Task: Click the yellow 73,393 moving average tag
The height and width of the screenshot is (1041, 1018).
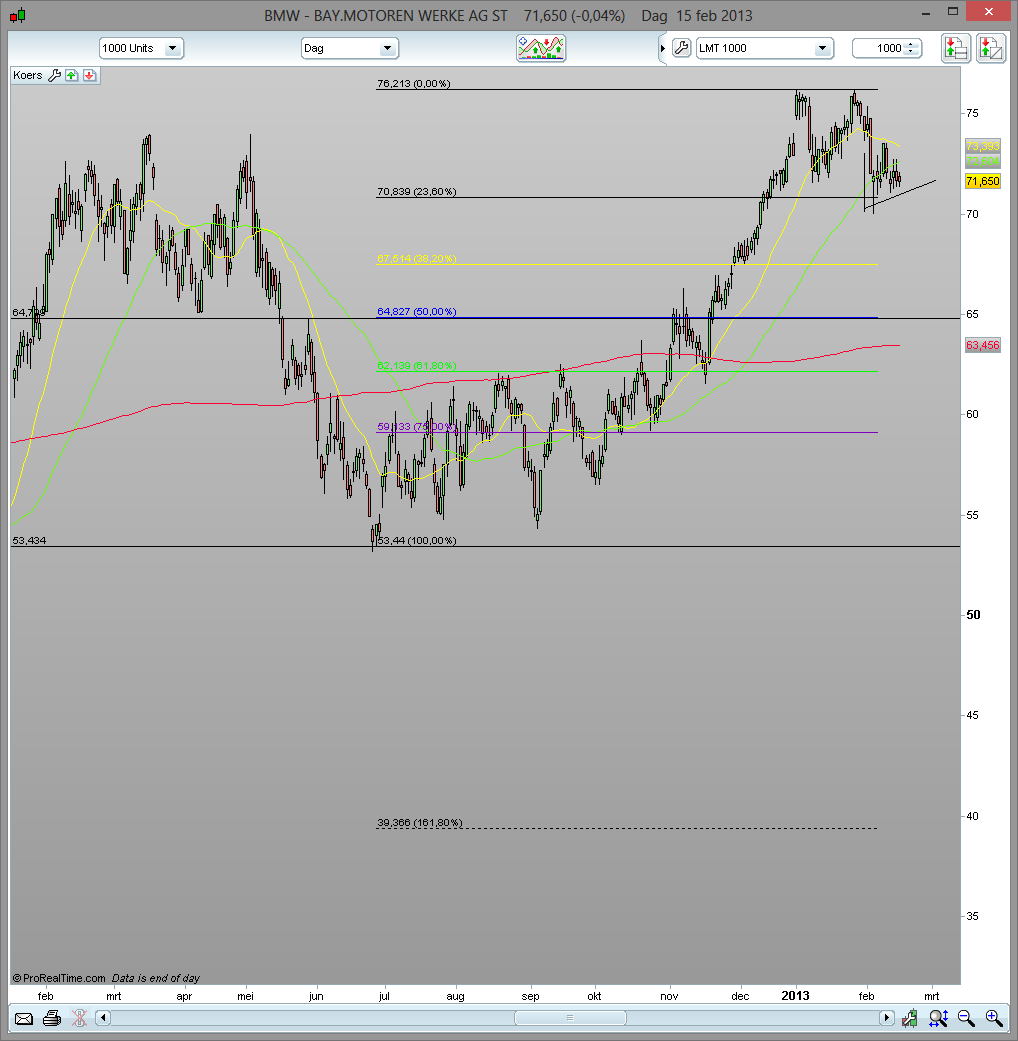Action: click(983, 146)
